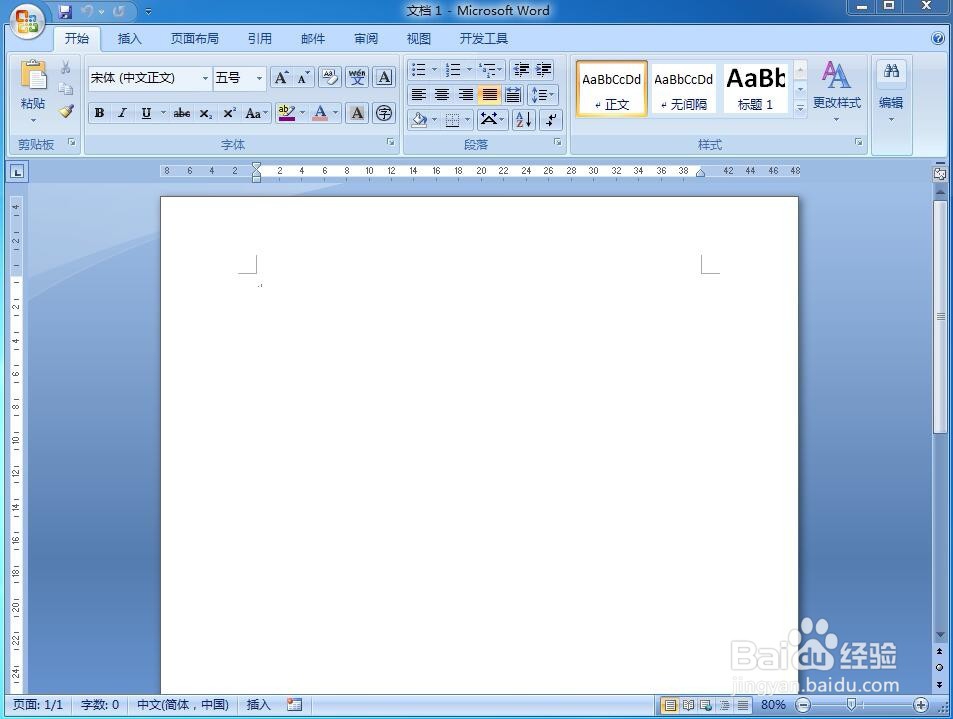Viewport: 953px width, 719px height.
Task: Click the Cut scissors icon
Action: (66, 67)
